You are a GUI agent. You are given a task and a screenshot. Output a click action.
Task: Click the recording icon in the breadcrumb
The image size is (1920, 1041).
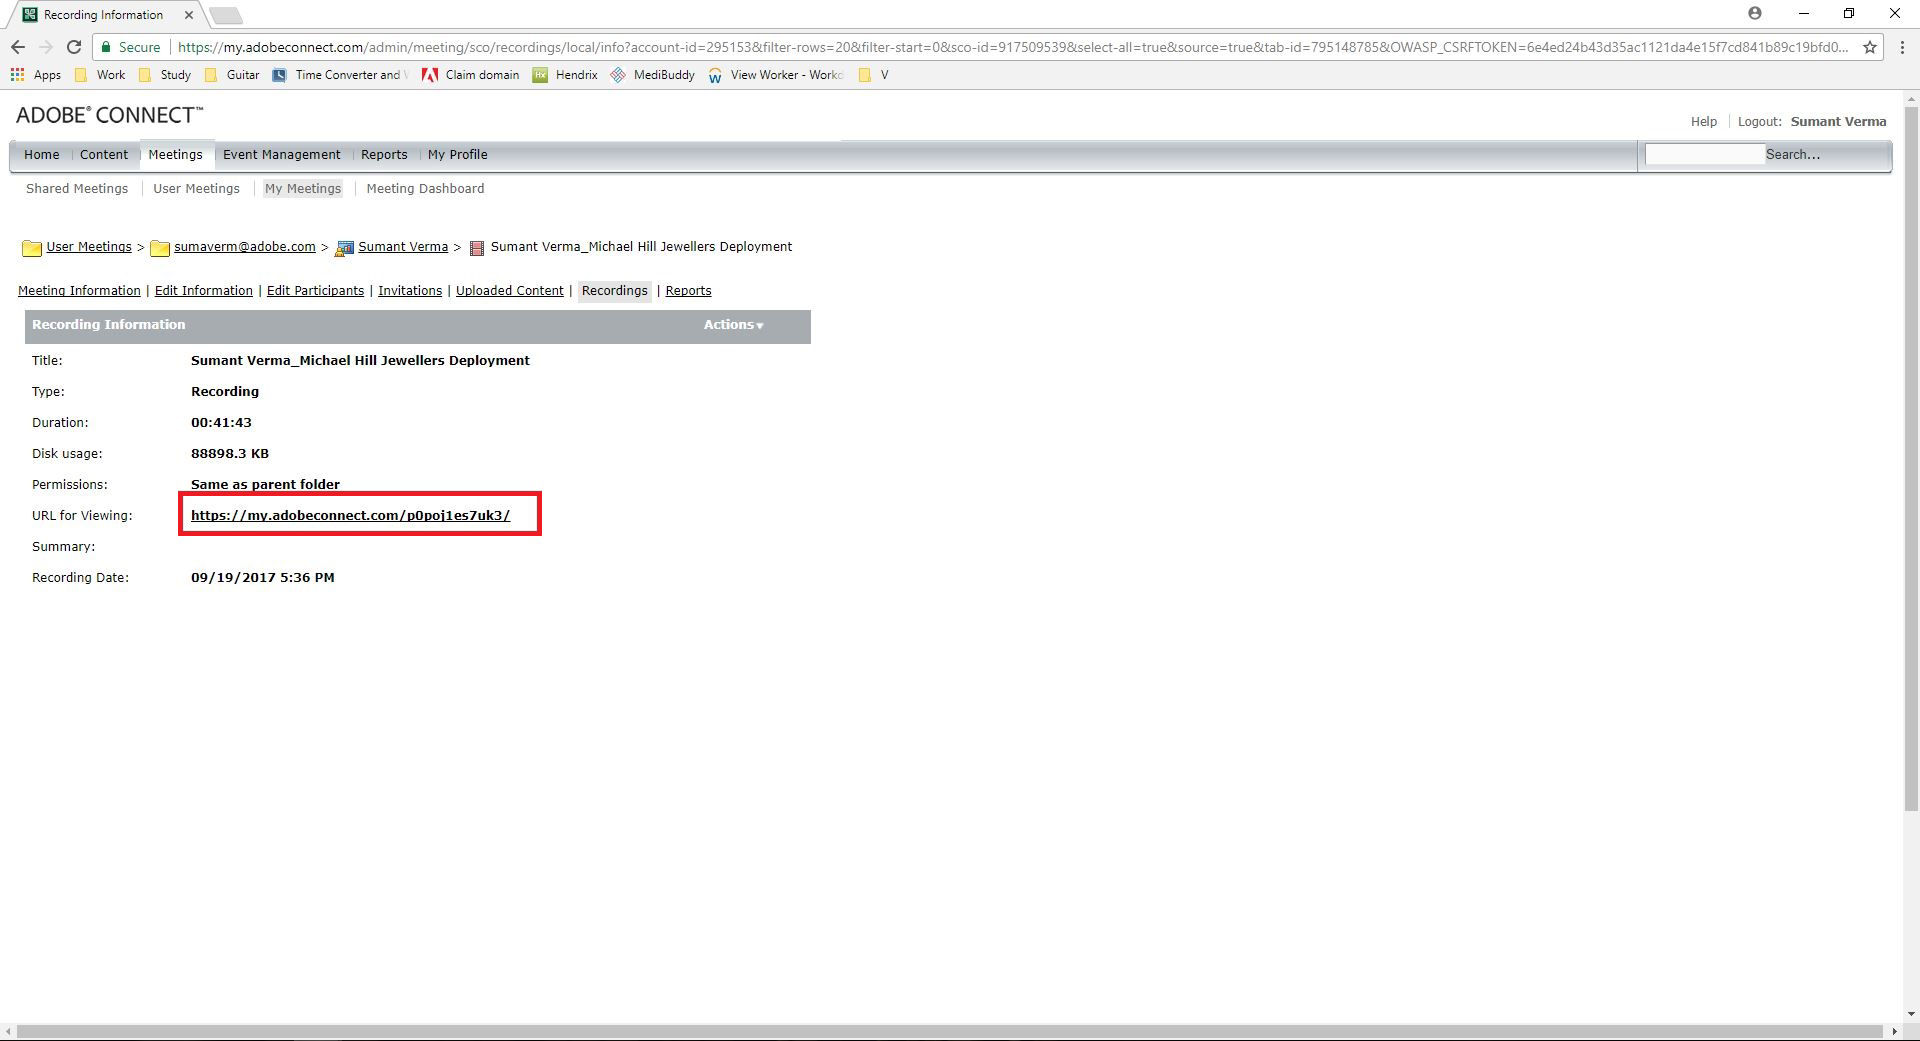click(x=477, y=248)
